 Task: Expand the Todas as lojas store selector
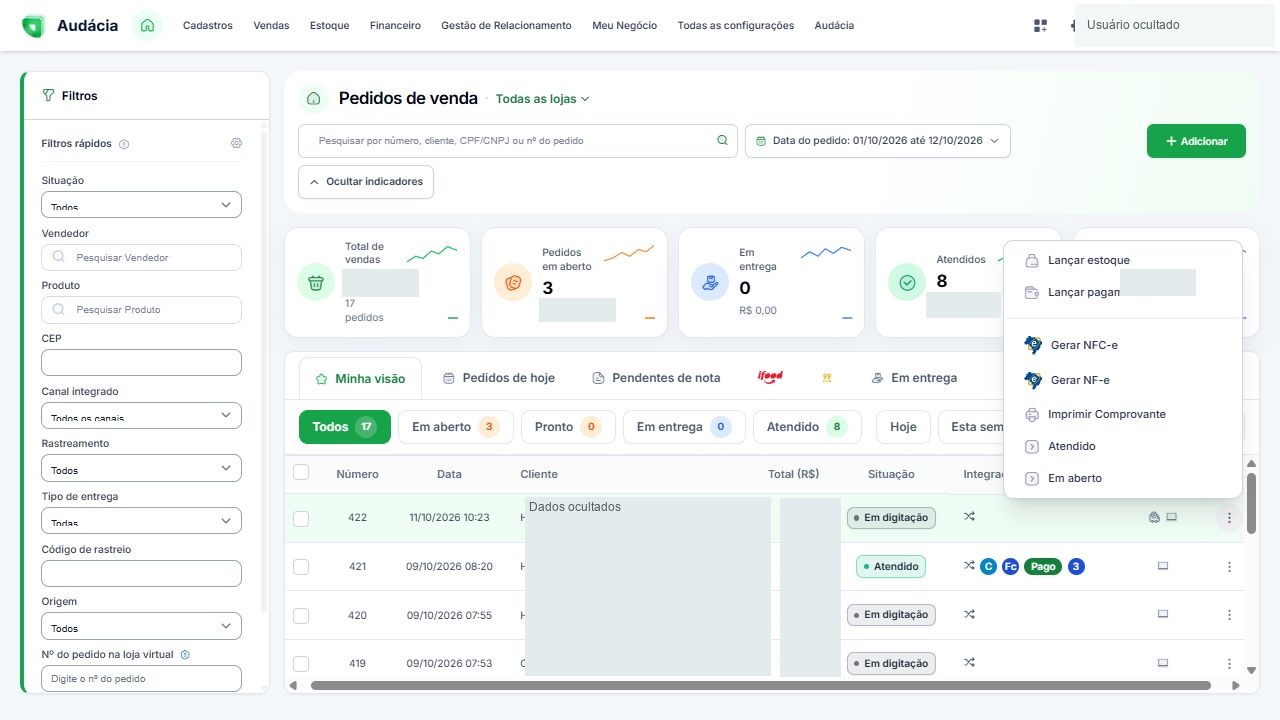tap(543, 99)
